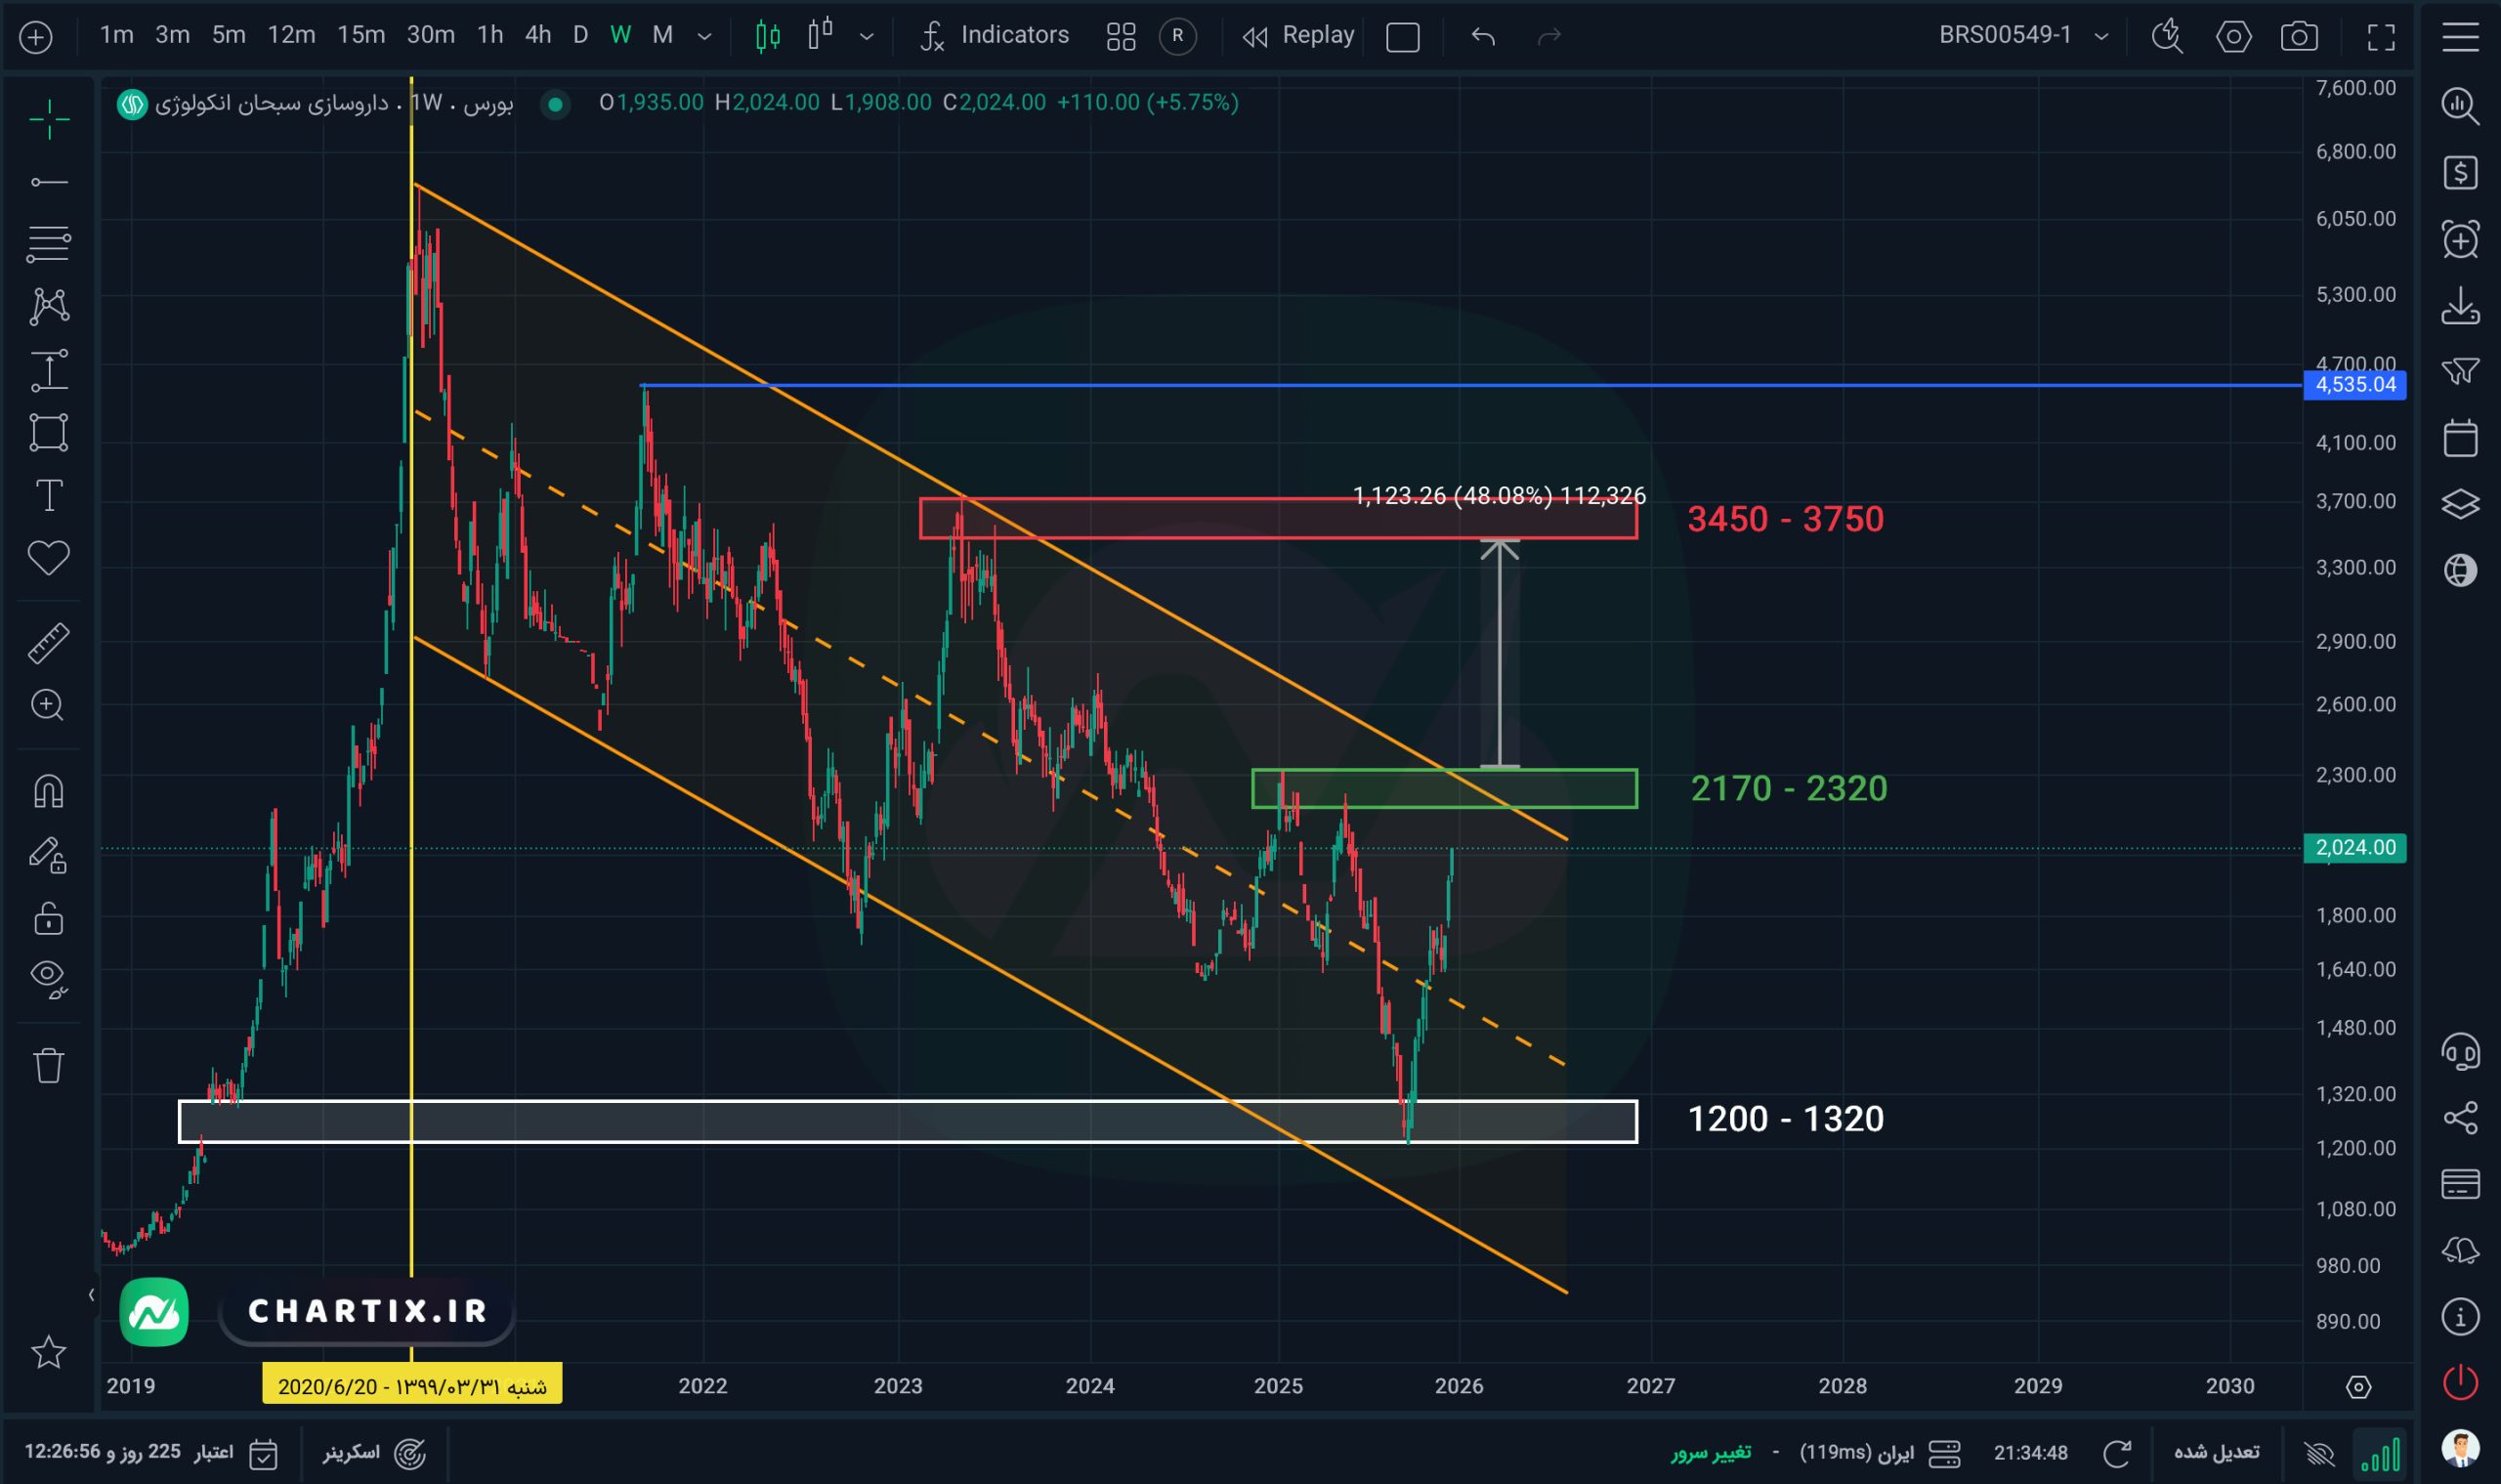This screenshot has width=2501, height=1484.
Task: Select the crosshair cursor tool
Action: coord(48,119)
